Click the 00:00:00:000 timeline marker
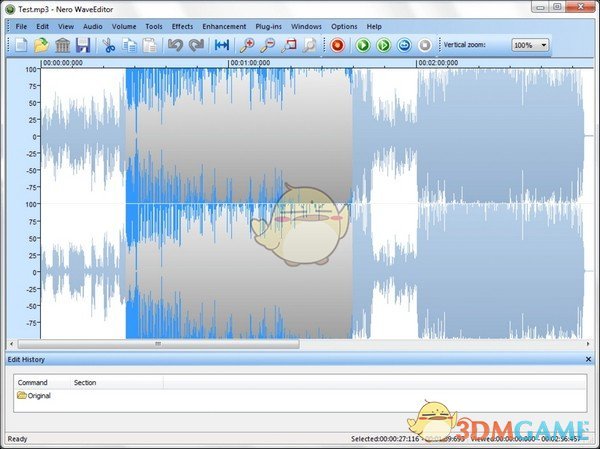The height and width of the screenshot is (449, 600). pos(62,63)
